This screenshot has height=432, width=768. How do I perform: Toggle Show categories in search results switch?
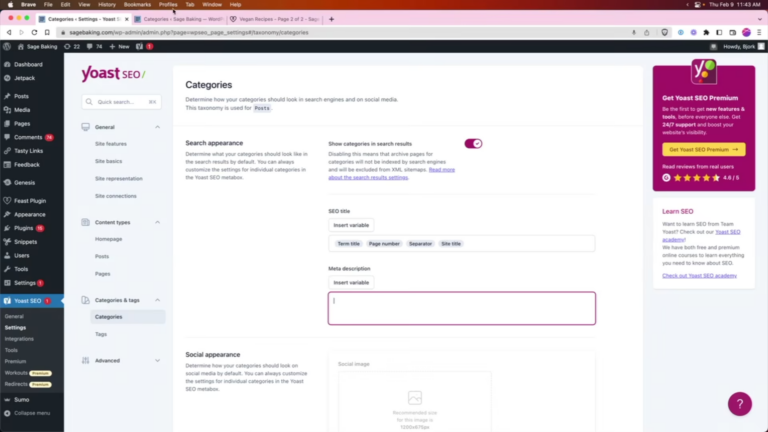point(473,144)
